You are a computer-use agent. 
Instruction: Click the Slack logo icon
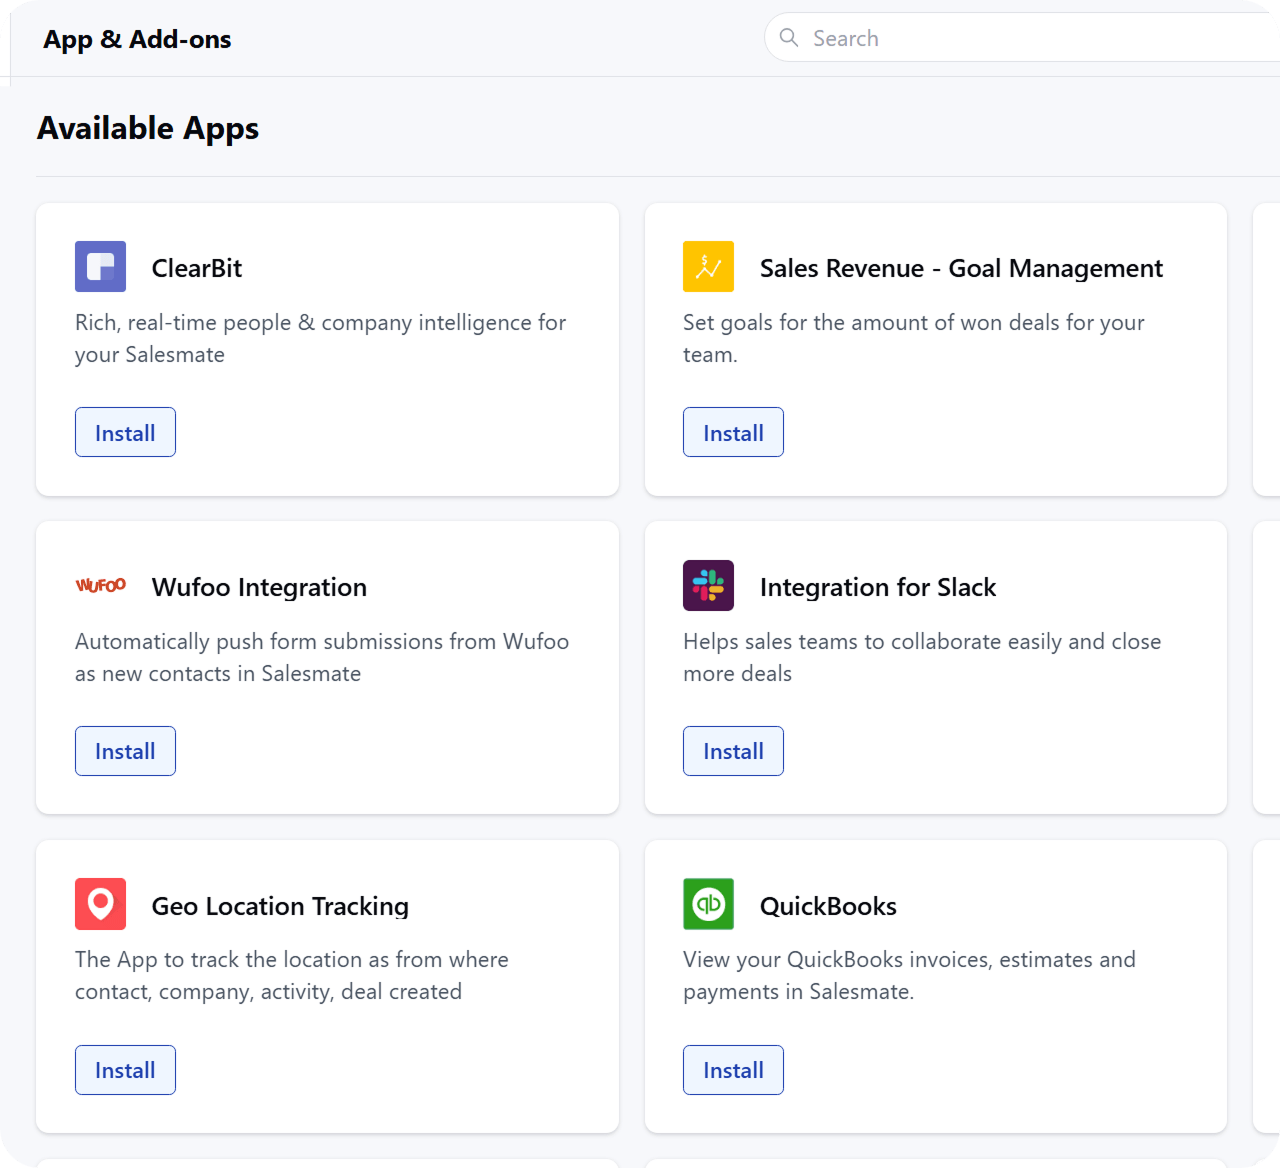pos(708,585)
